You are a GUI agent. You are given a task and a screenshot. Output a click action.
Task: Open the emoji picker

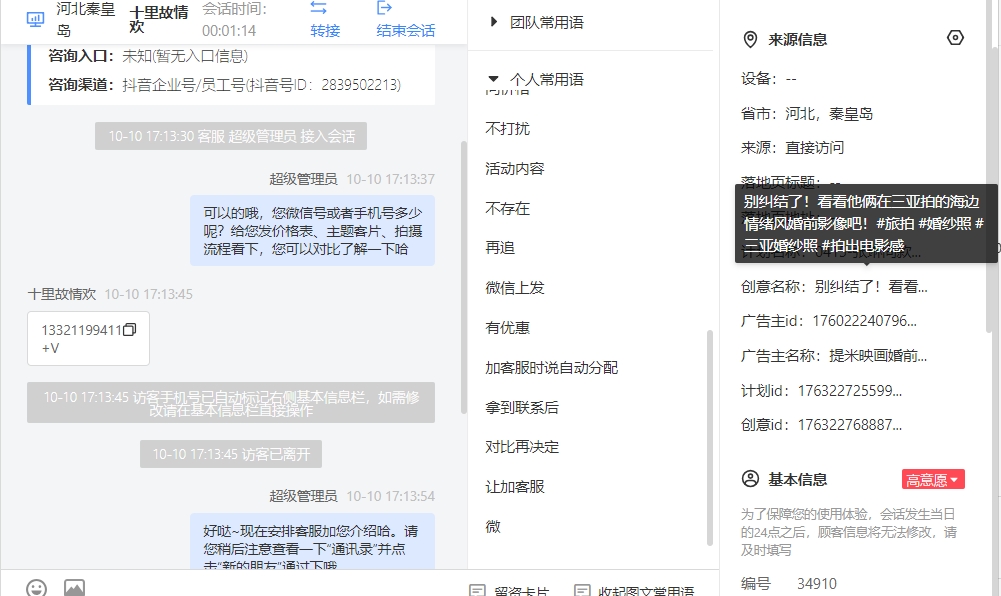coord(36,588)
